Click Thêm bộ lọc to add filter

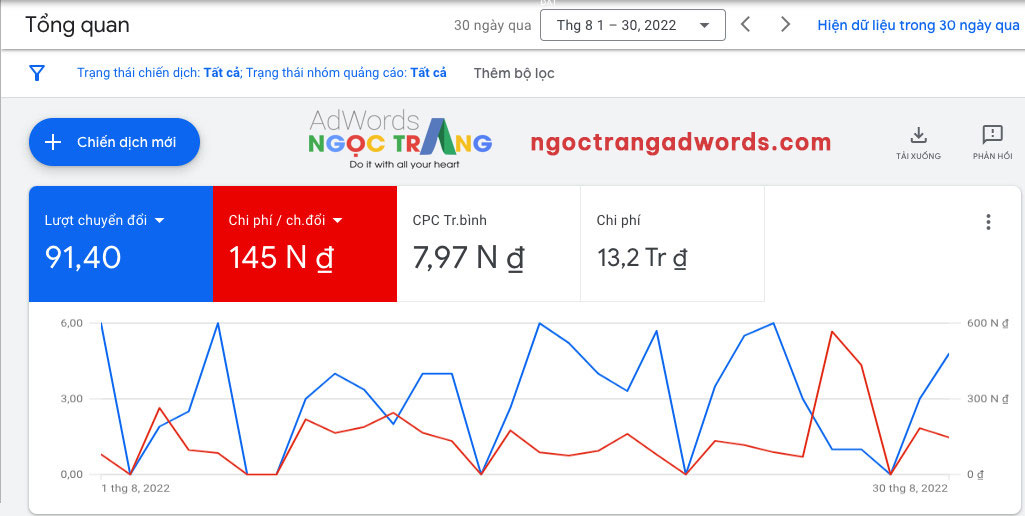(514, 73)
